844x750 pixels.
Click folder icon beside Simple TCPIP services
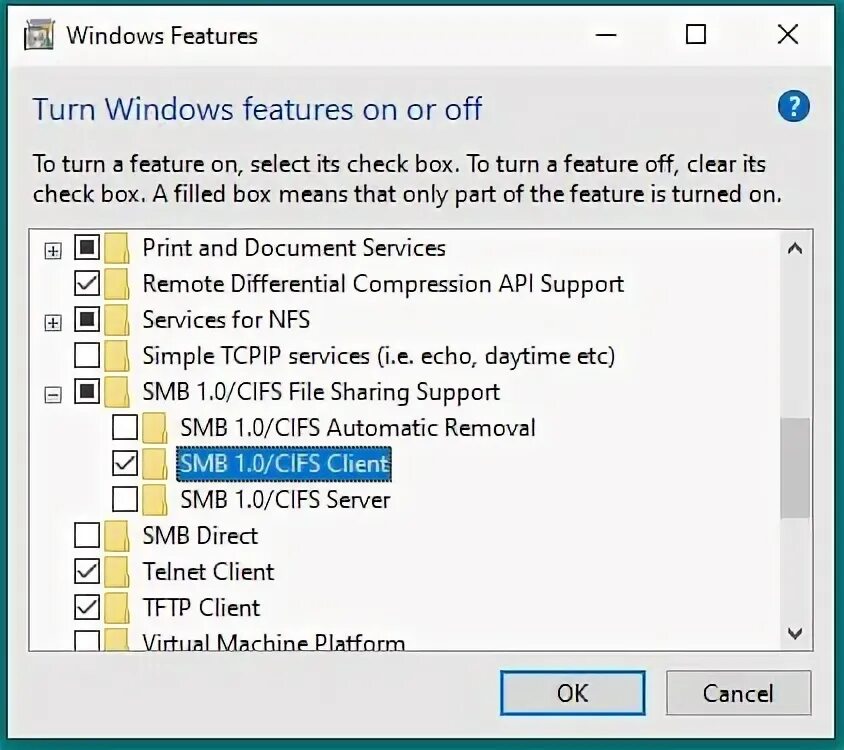[117, 356]
